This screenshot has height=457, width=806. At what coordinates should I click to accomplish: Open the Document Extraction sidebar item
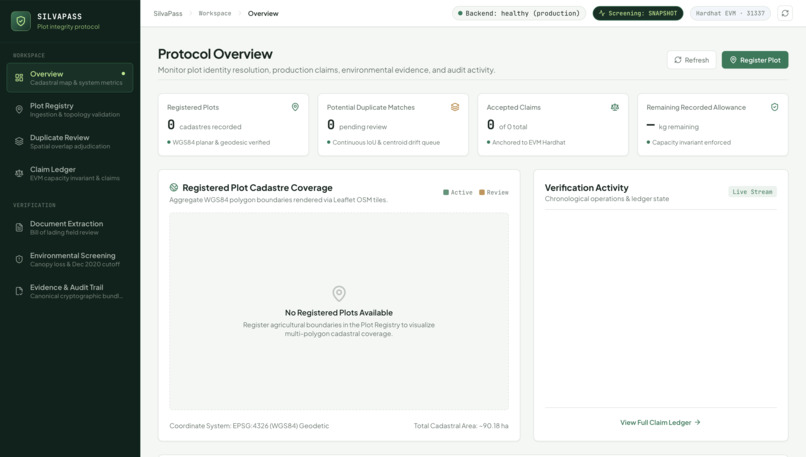coord(70,228)
